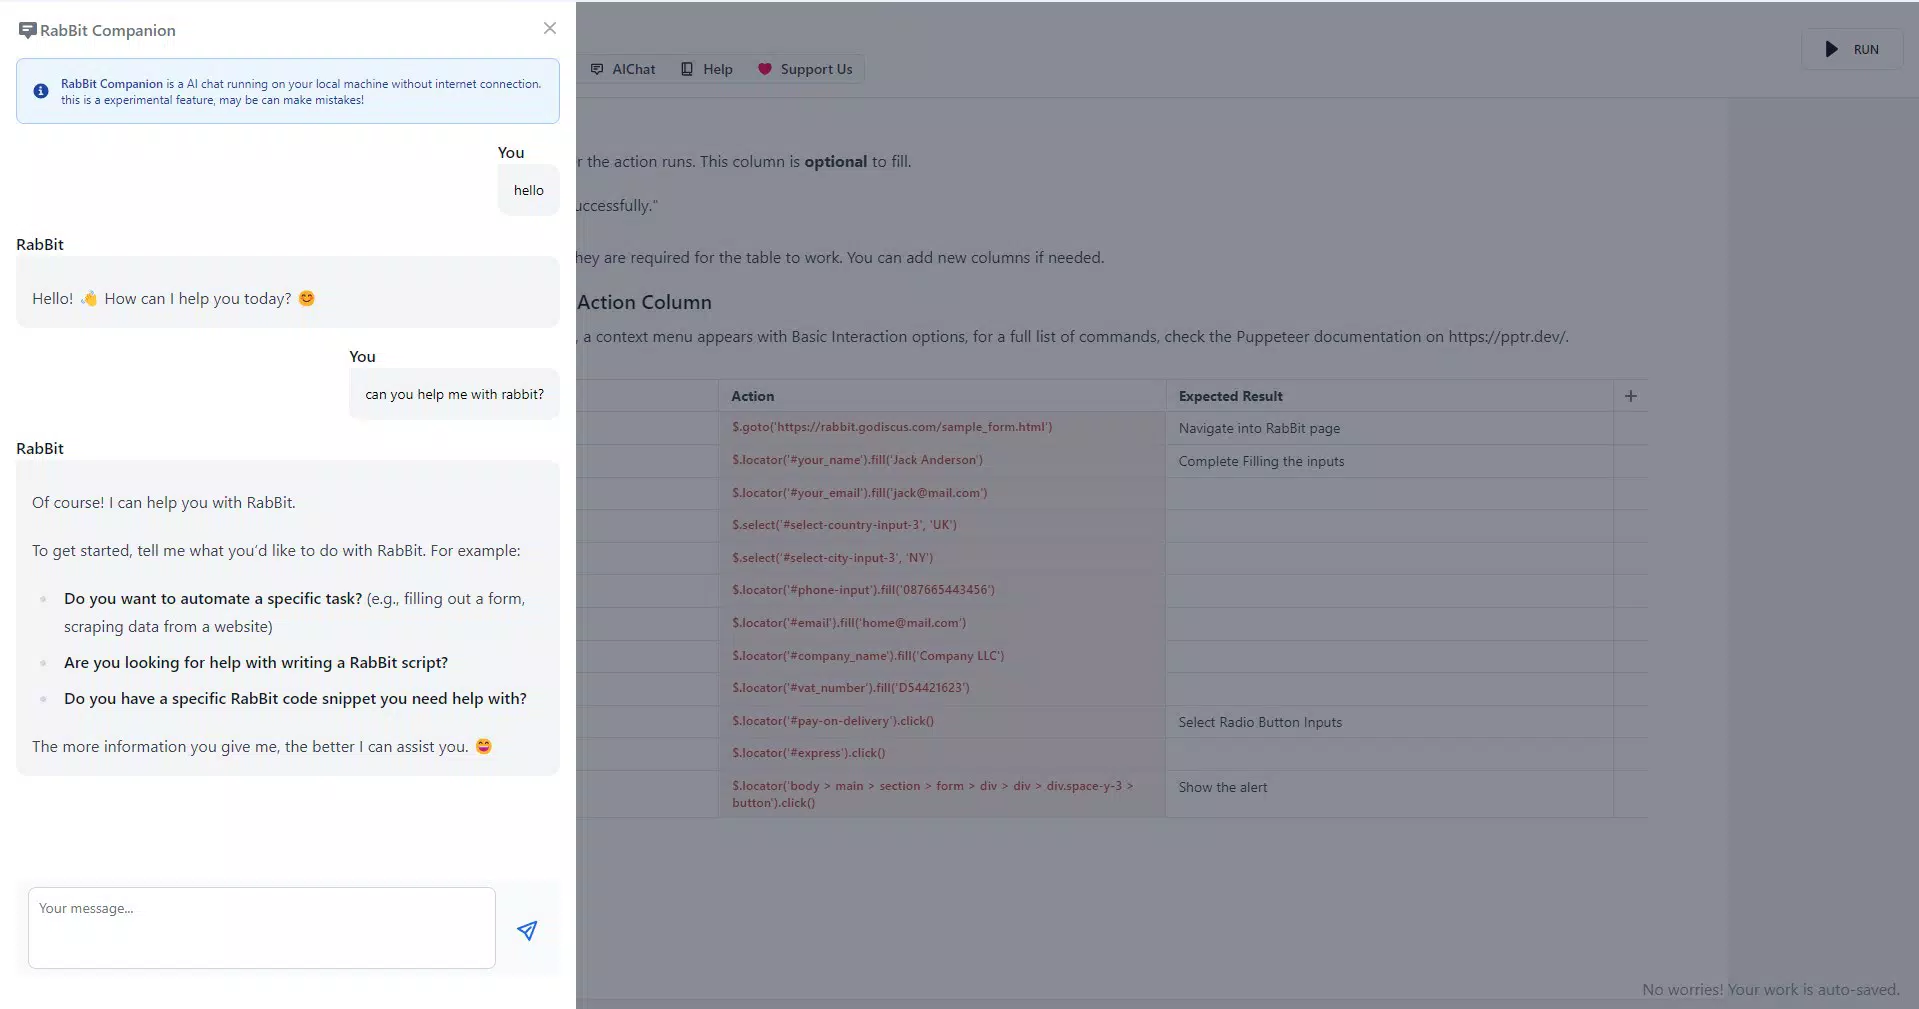Select the select-city-input-3 'NY' cell
Image resolution: width=1919 pixels, height=1009 pixels.
[x=942, y=558]
